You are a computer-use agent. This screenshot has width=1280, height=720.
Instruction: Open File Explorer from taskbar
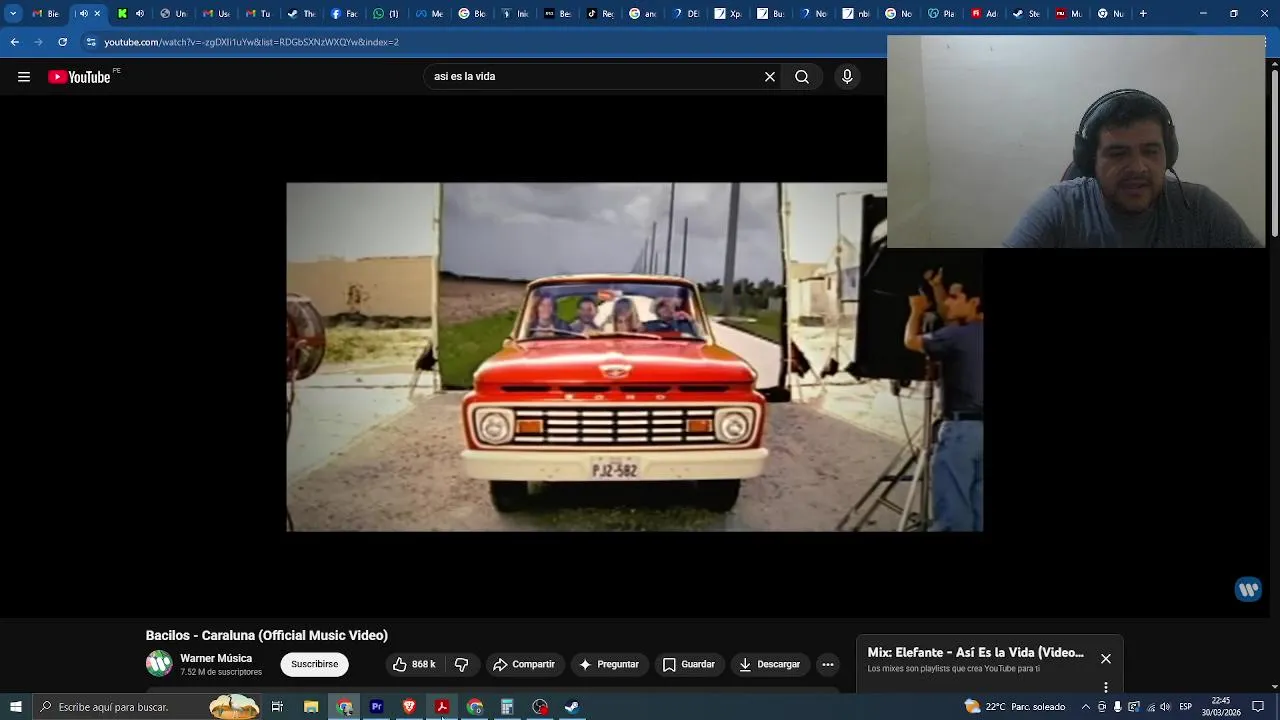tap(311, 707)
